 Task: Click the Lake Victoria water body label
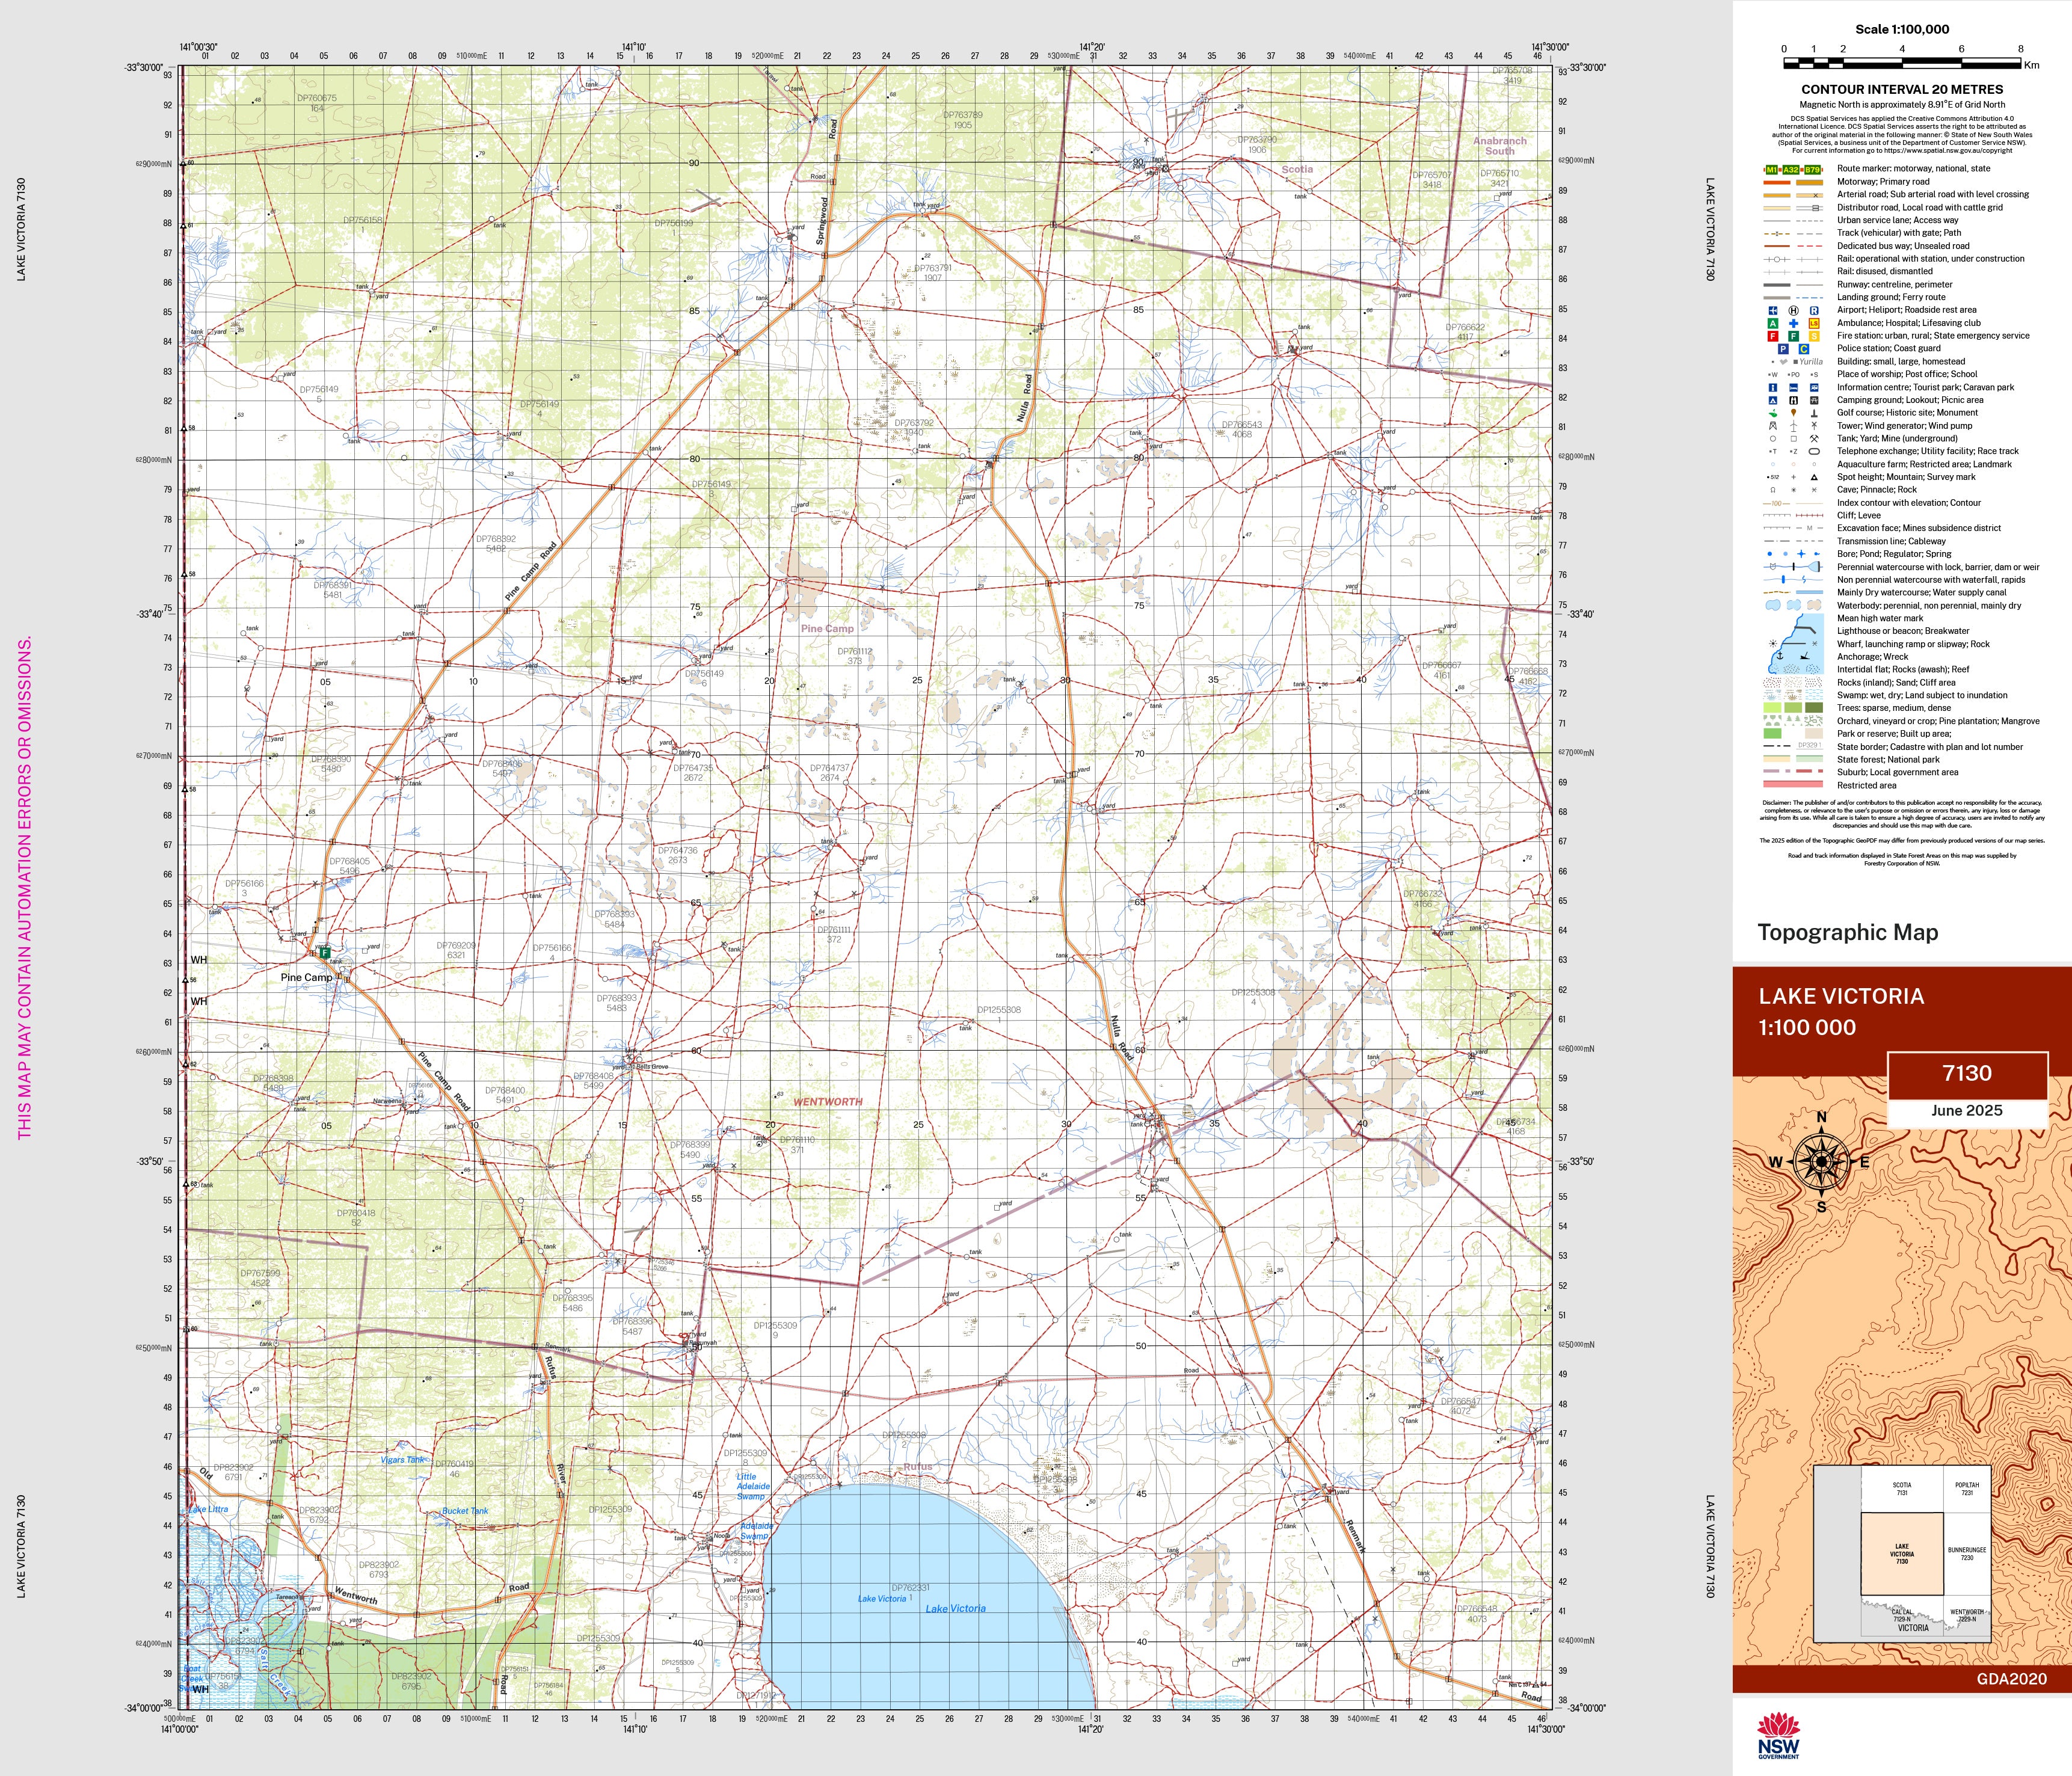(x=955, y=1608)
